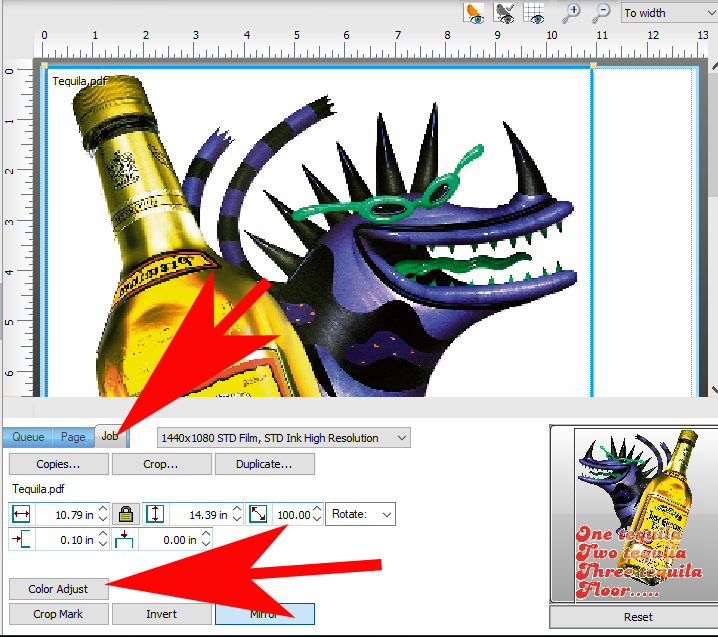Click the color preview bird-eye icon
Screen dimensions: 718x637
pyautogui.click(x=474, y=13)
